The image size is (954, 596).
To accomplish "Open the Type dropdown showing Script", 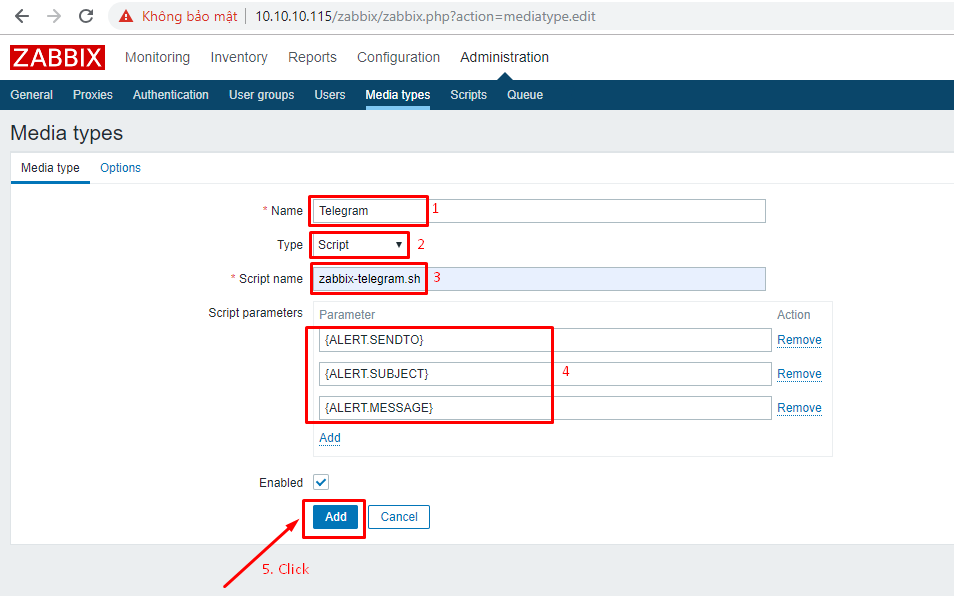I will click(x=360, y=245).
